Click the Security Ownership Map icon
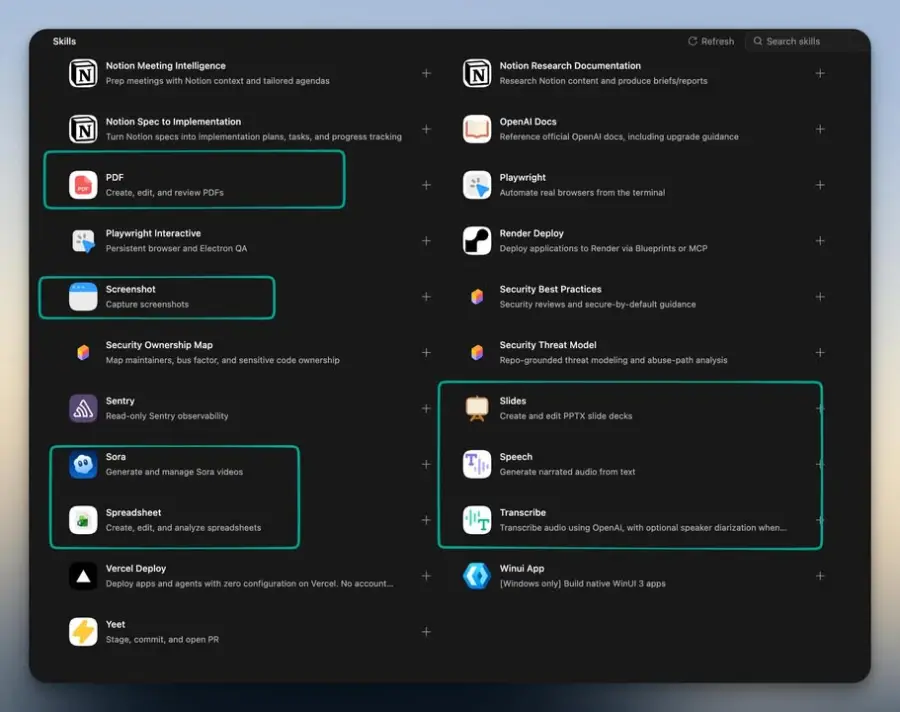900x712 pixels. [83, 352]
